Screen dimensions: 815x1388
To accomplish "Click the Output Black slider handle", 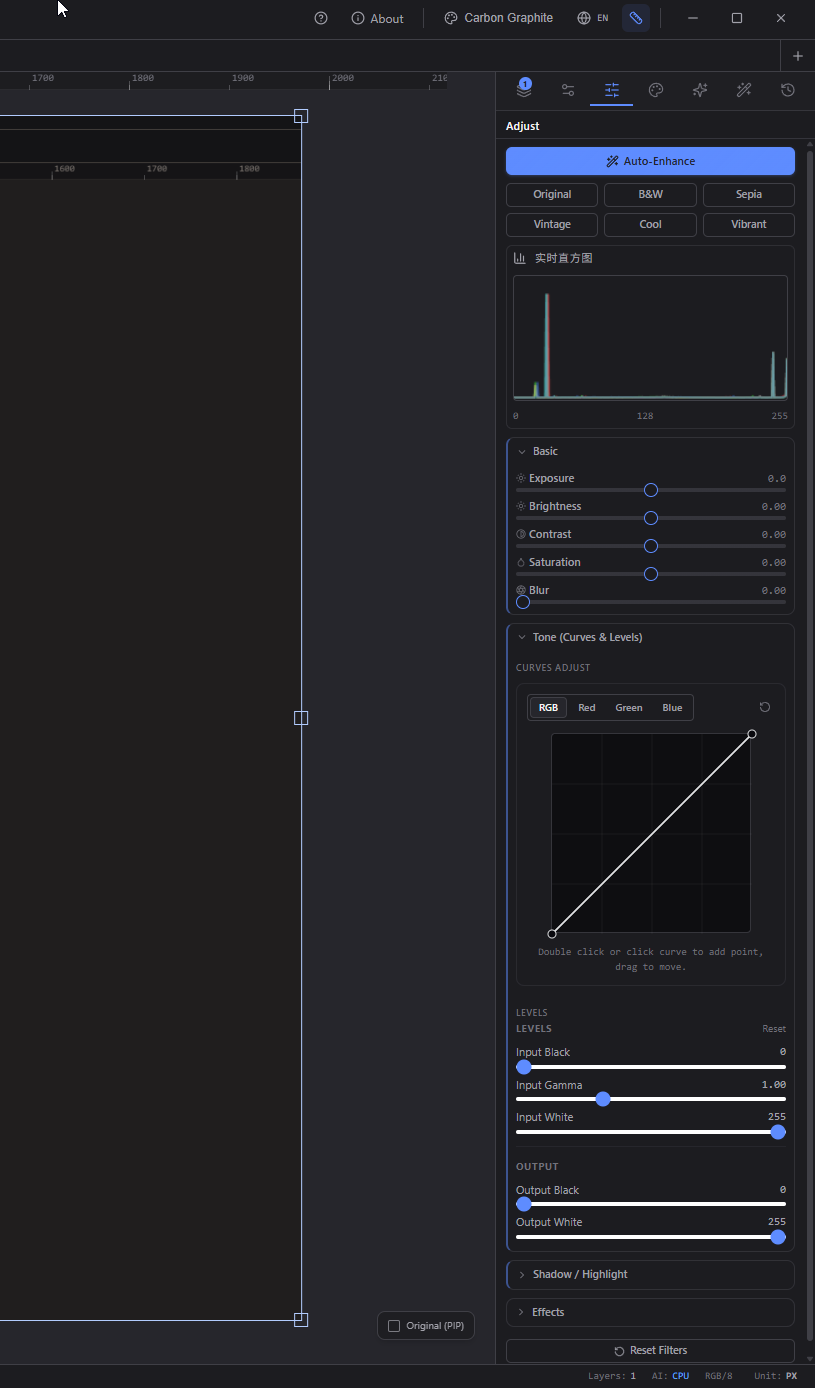I will pos(524,1204).
